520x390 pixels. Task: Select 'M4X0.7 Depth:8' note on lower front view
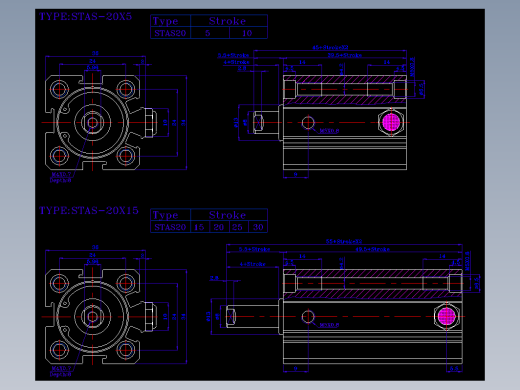click(x=61, y=371)
